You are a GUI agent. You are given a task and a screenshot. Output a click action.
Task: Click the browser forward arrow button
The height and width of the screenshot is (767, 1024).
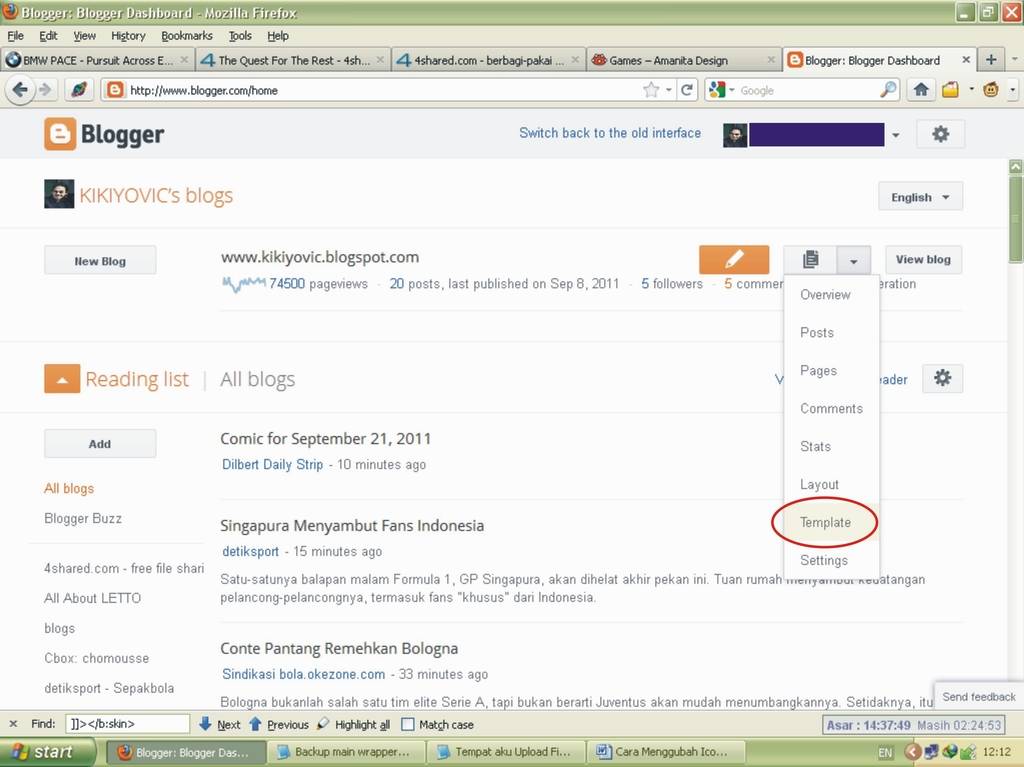(x=45, y=90)
